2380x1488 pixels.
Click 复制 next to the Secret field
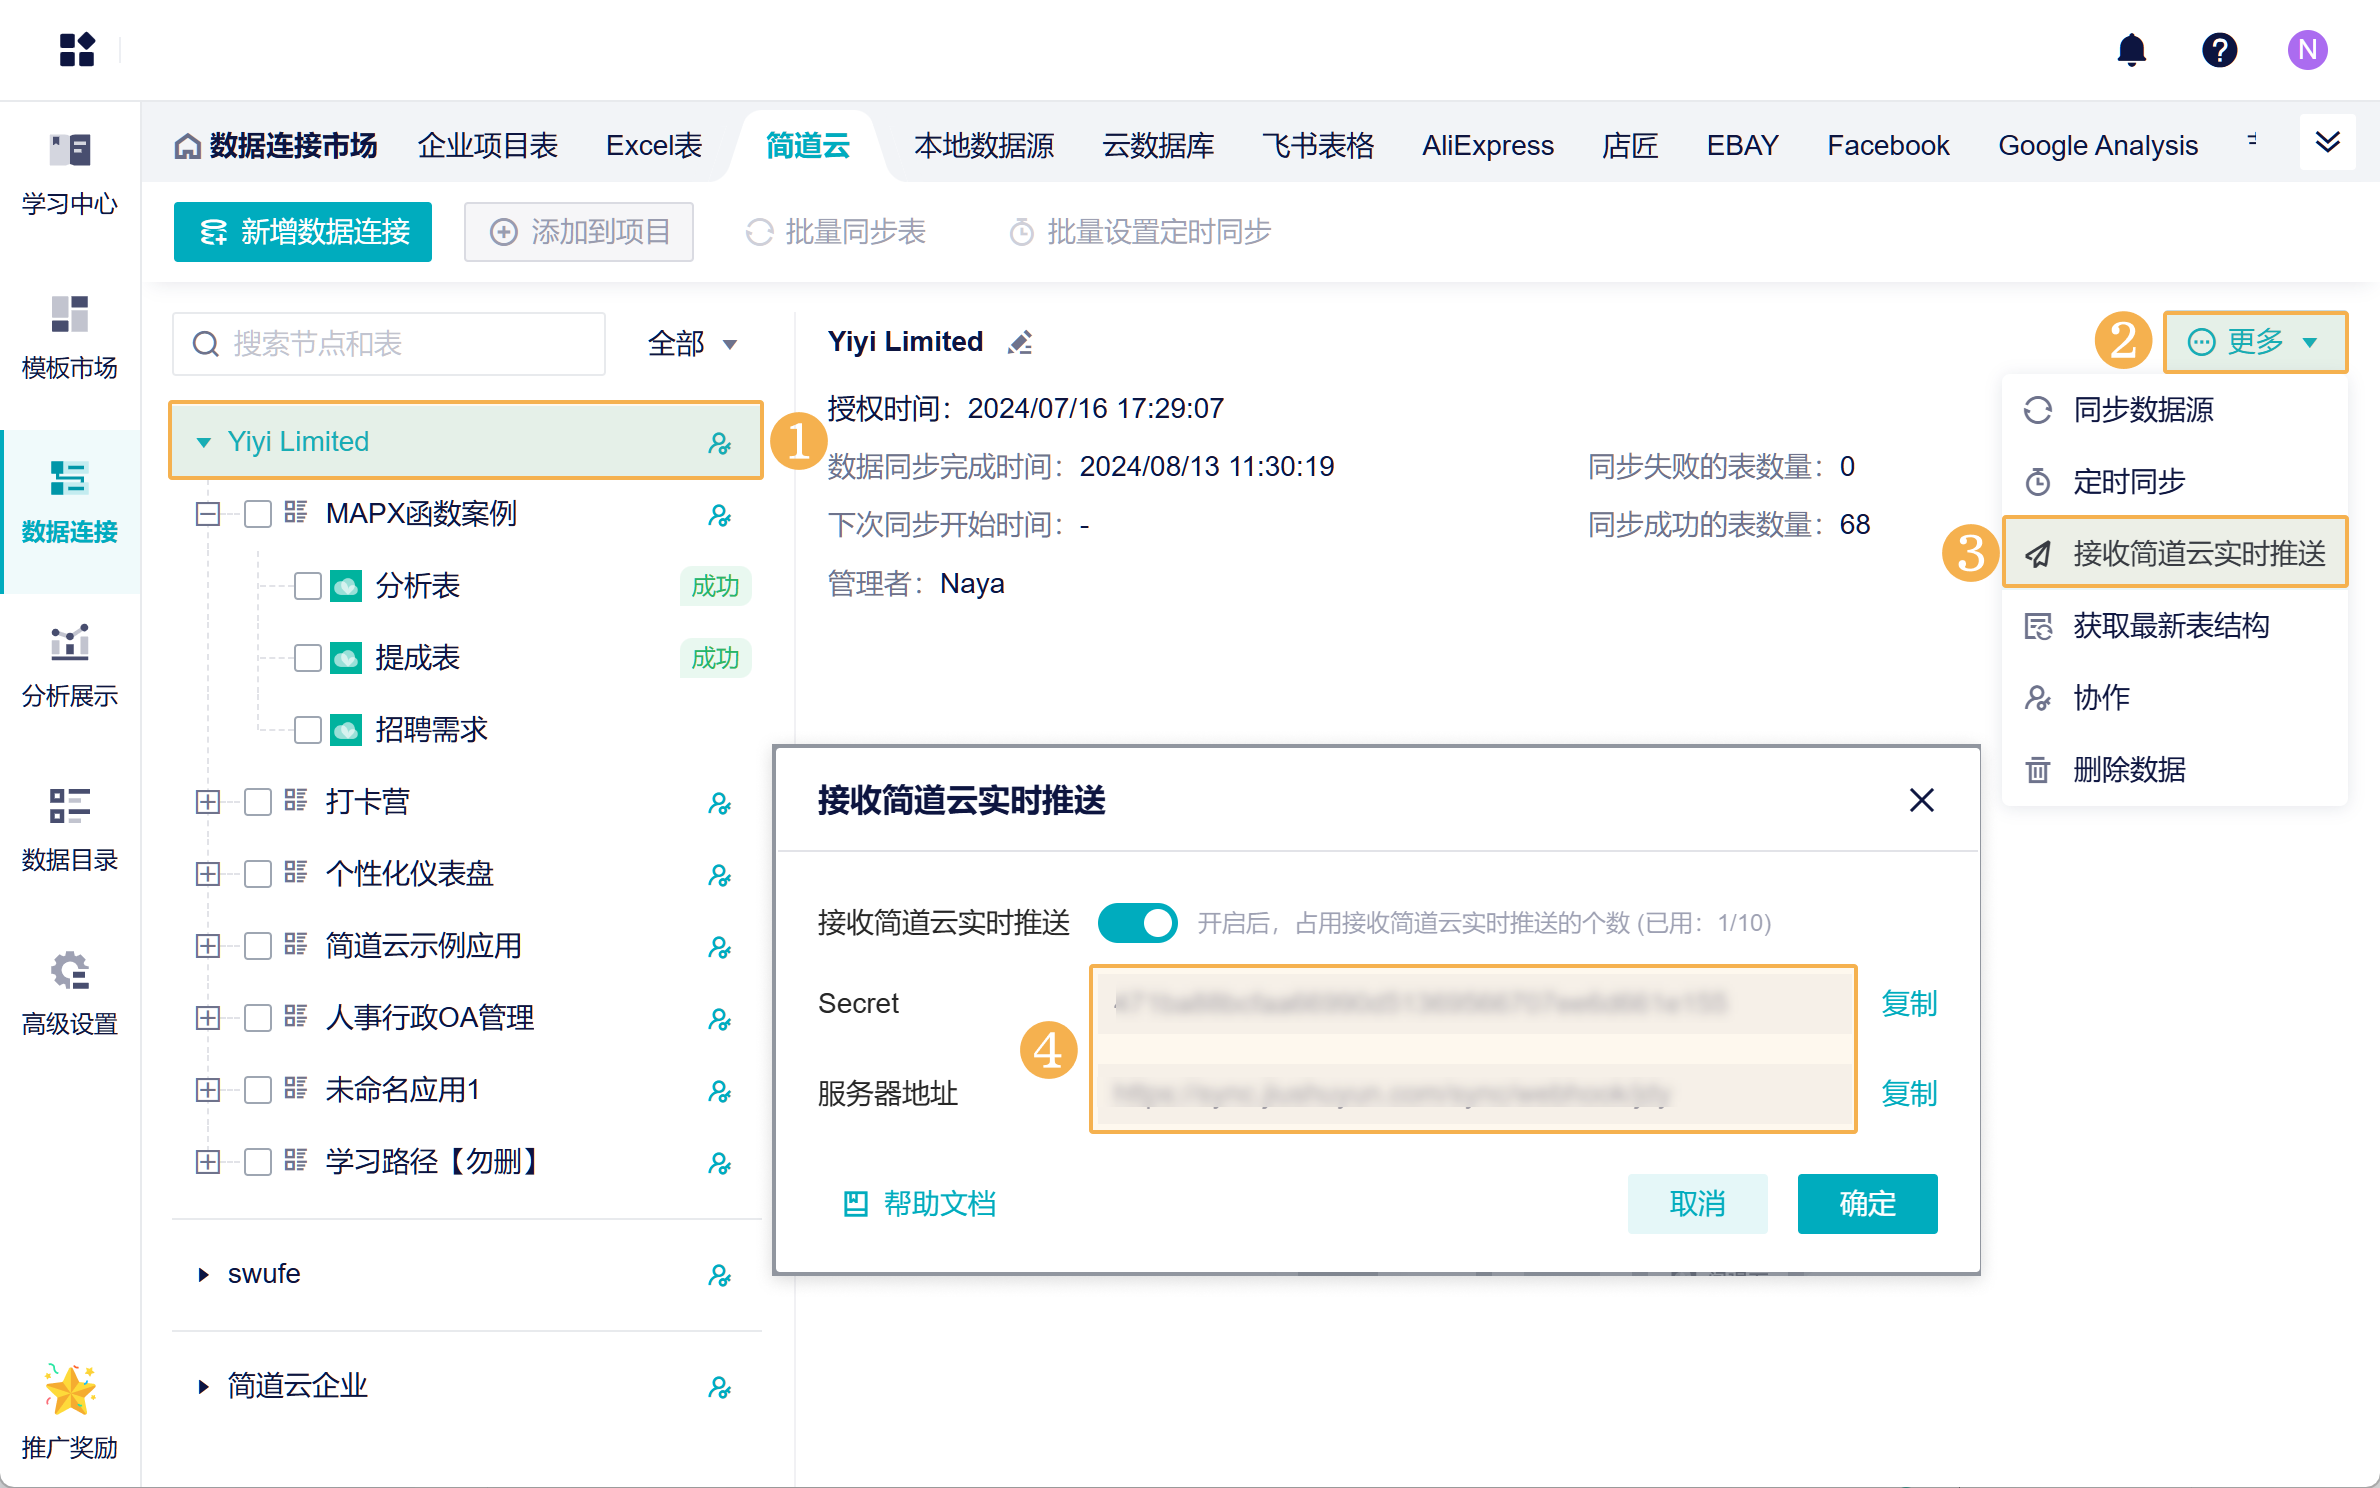1908,1003
